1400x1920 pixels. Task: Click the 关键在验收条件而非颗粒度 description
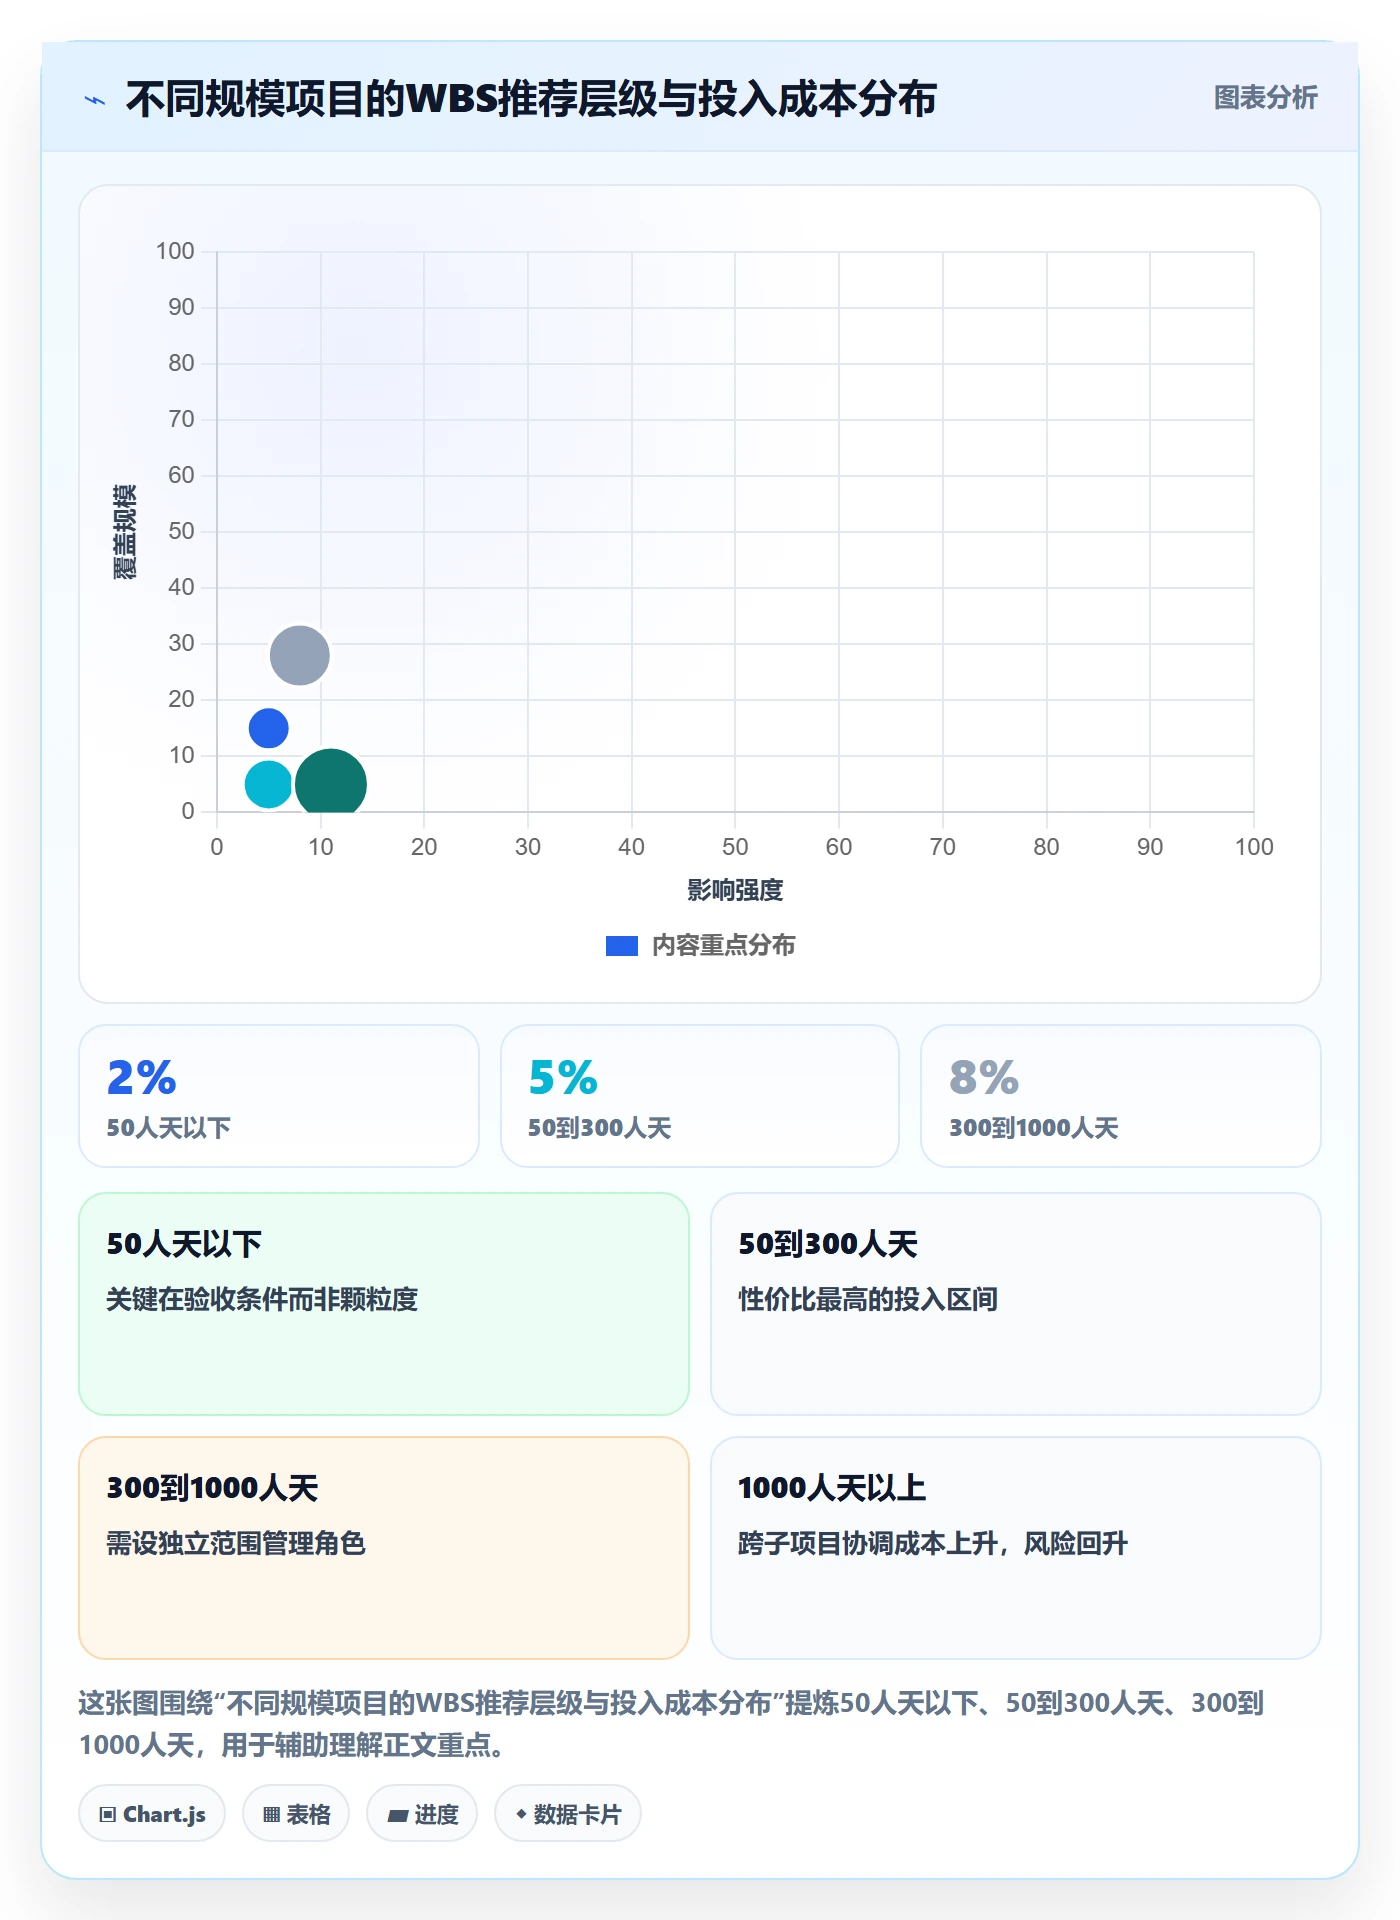pyautogui.click(x=262, y=1299)
